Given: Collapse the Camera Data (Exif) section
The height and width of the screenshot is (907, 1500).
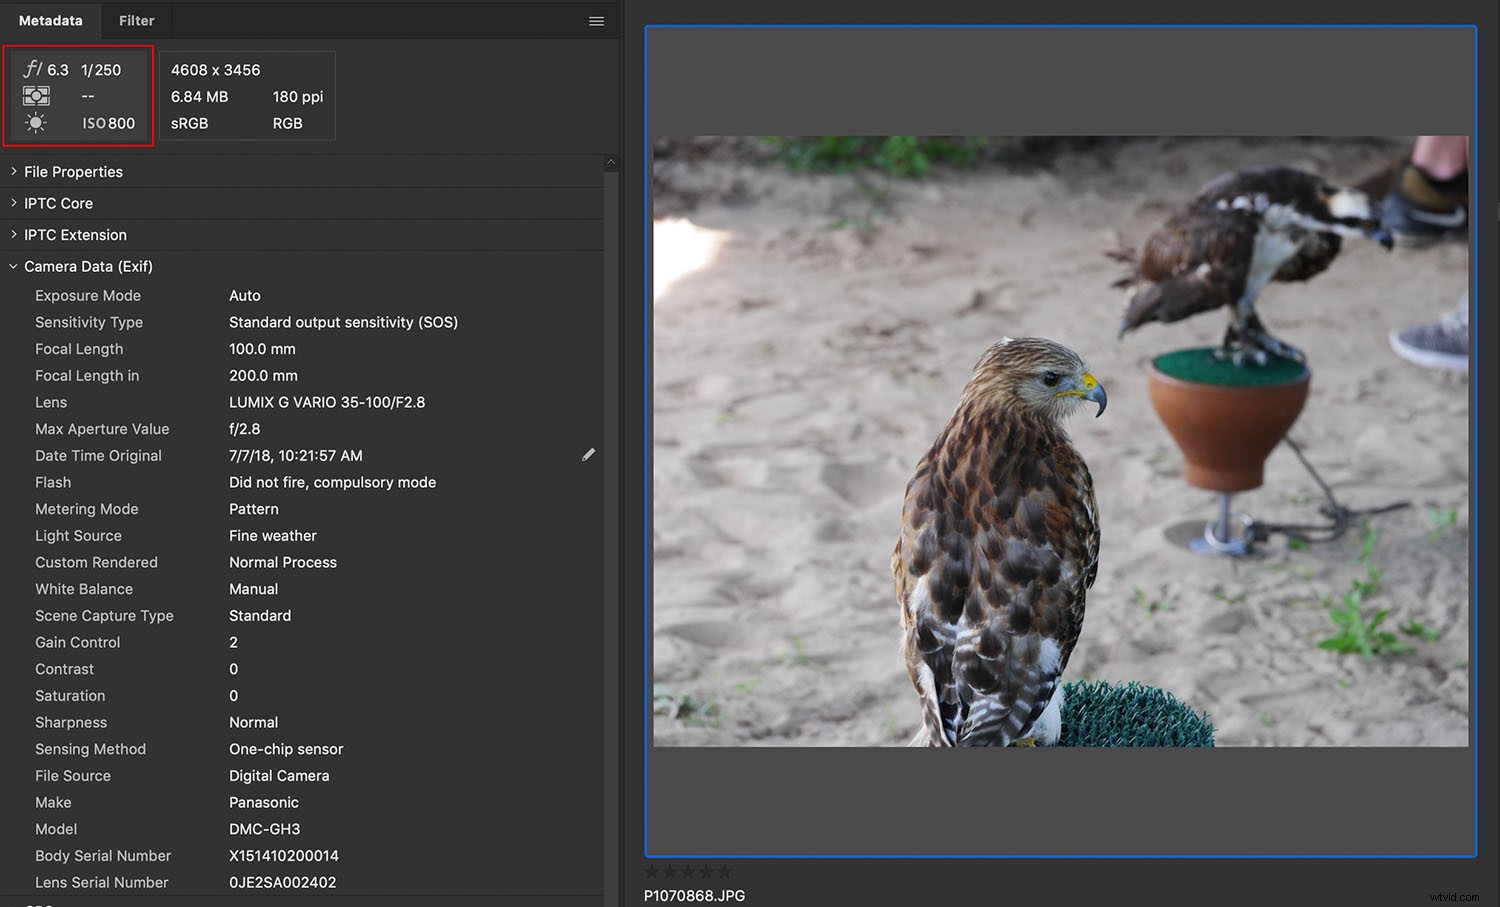Looking at the screenshot, I should click(88, 266).
